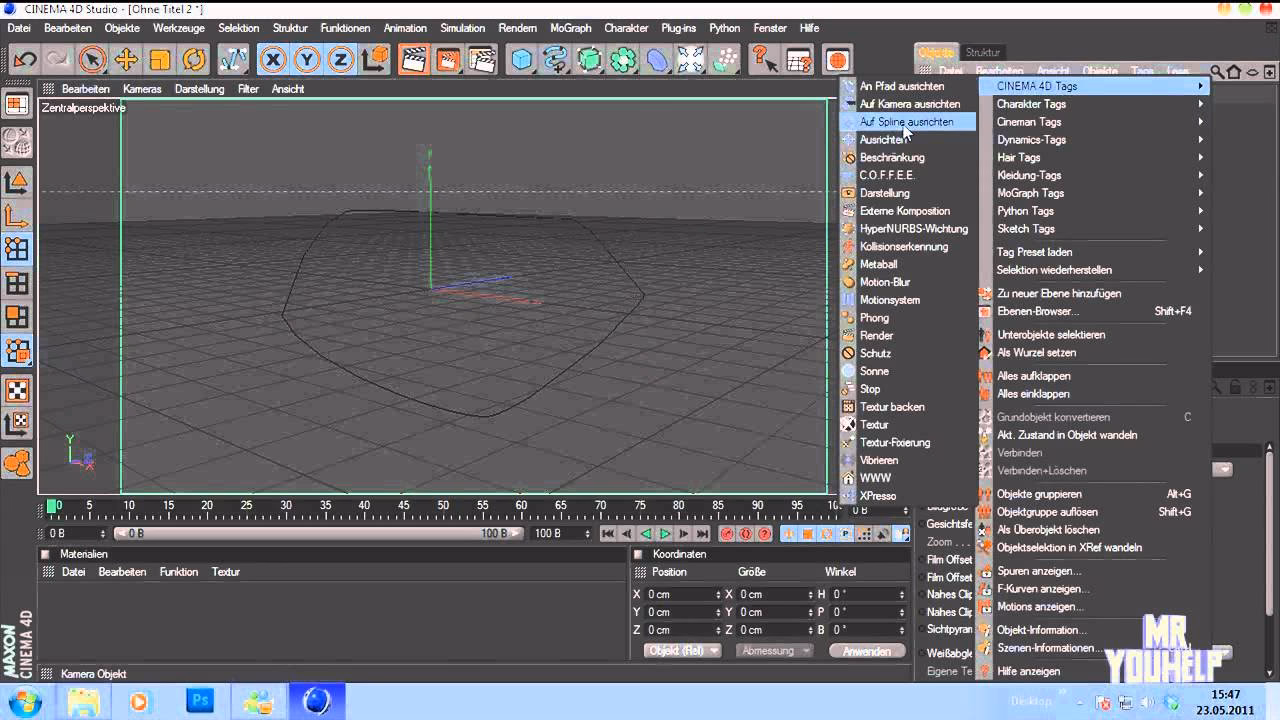This screenshot has width=1280, height=720.
Task: Open the Objekt (Rel) coordinate dropdown
Action: (x=682, y=651)
